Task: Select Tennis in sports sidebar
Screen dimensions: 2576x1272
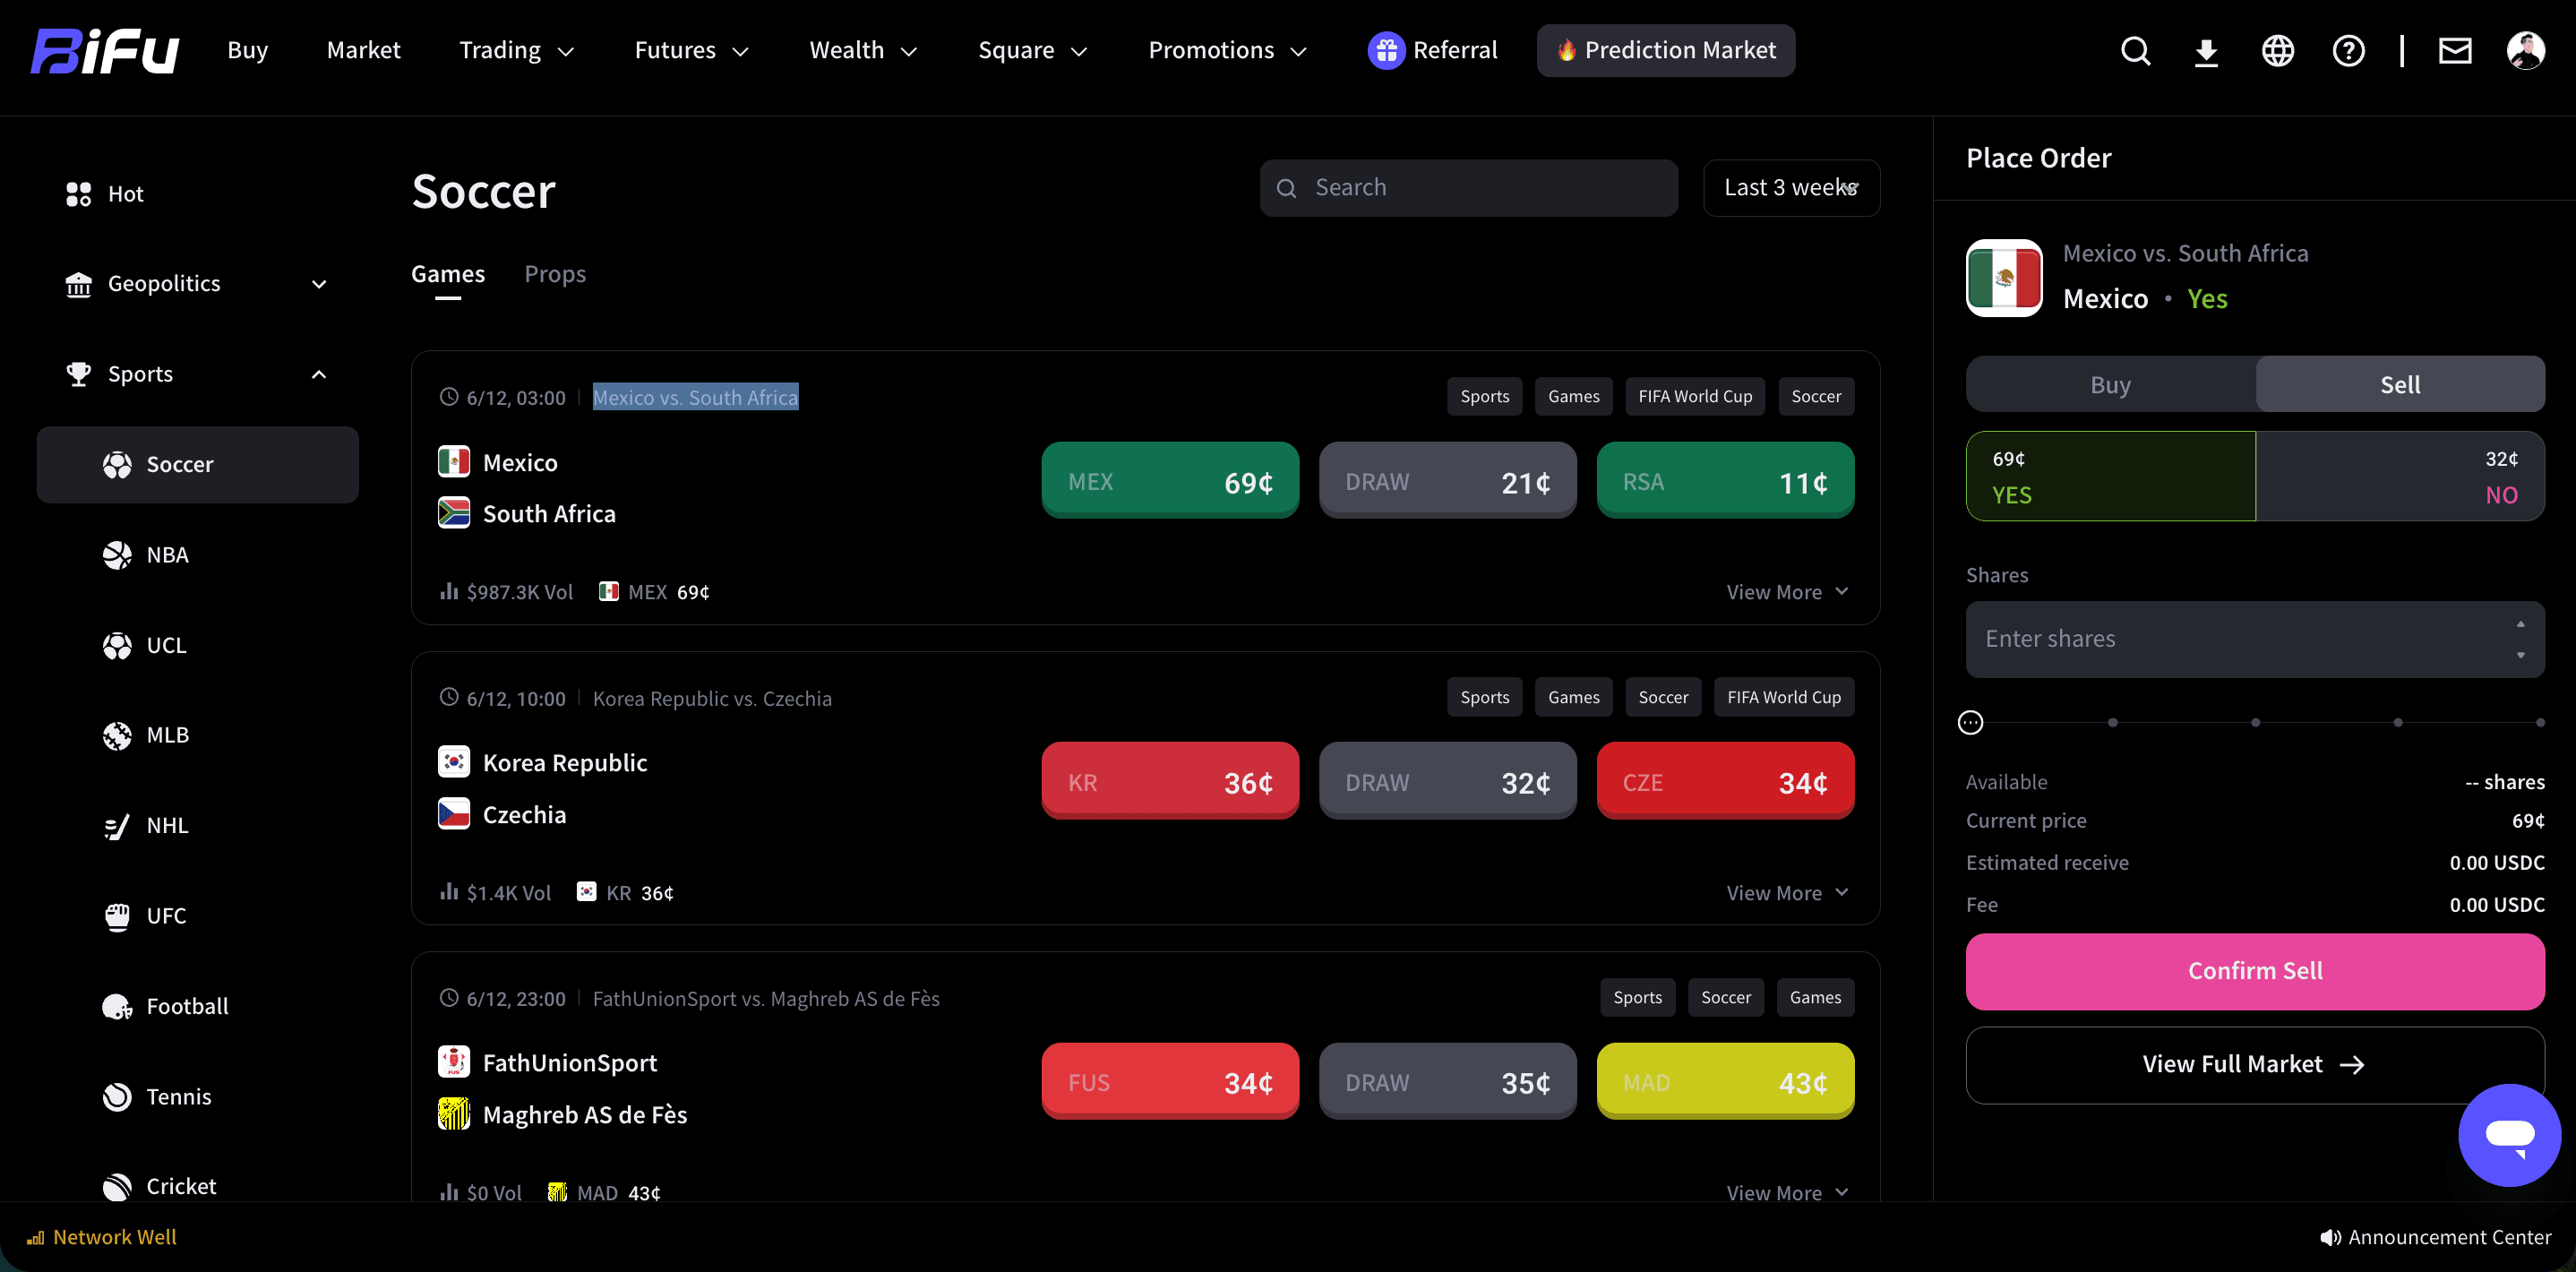Action: (197, 1096)
